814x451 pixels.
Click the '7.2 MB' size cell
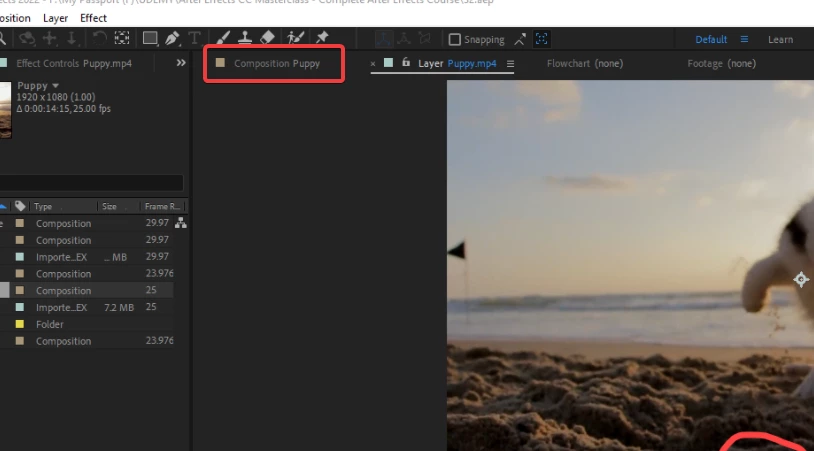click(119, 308)
